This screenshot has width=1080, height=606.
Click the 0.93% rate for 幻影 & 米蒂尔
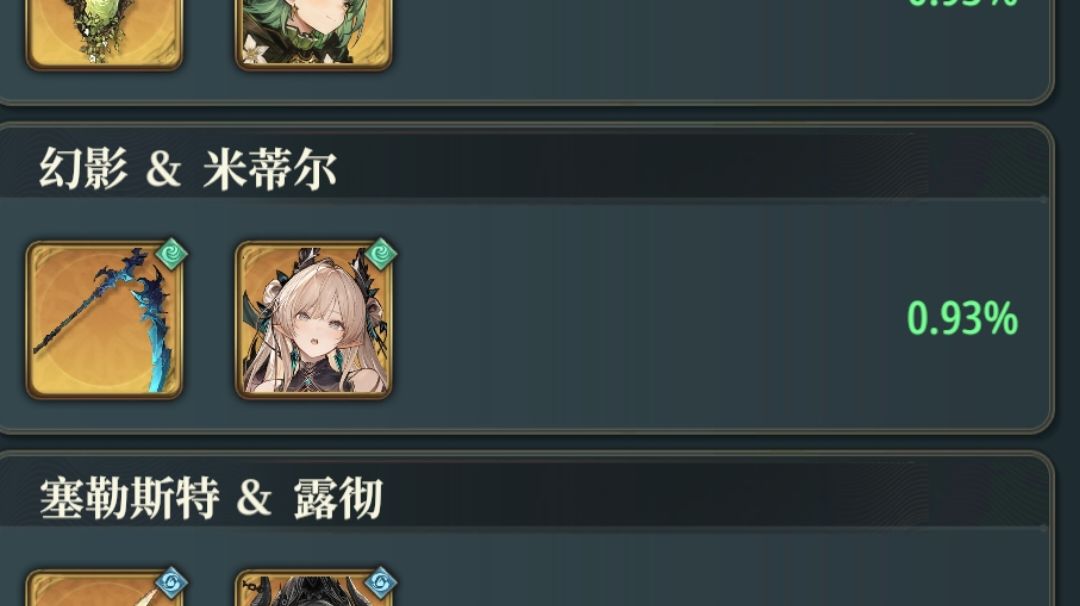click(962, 318)
